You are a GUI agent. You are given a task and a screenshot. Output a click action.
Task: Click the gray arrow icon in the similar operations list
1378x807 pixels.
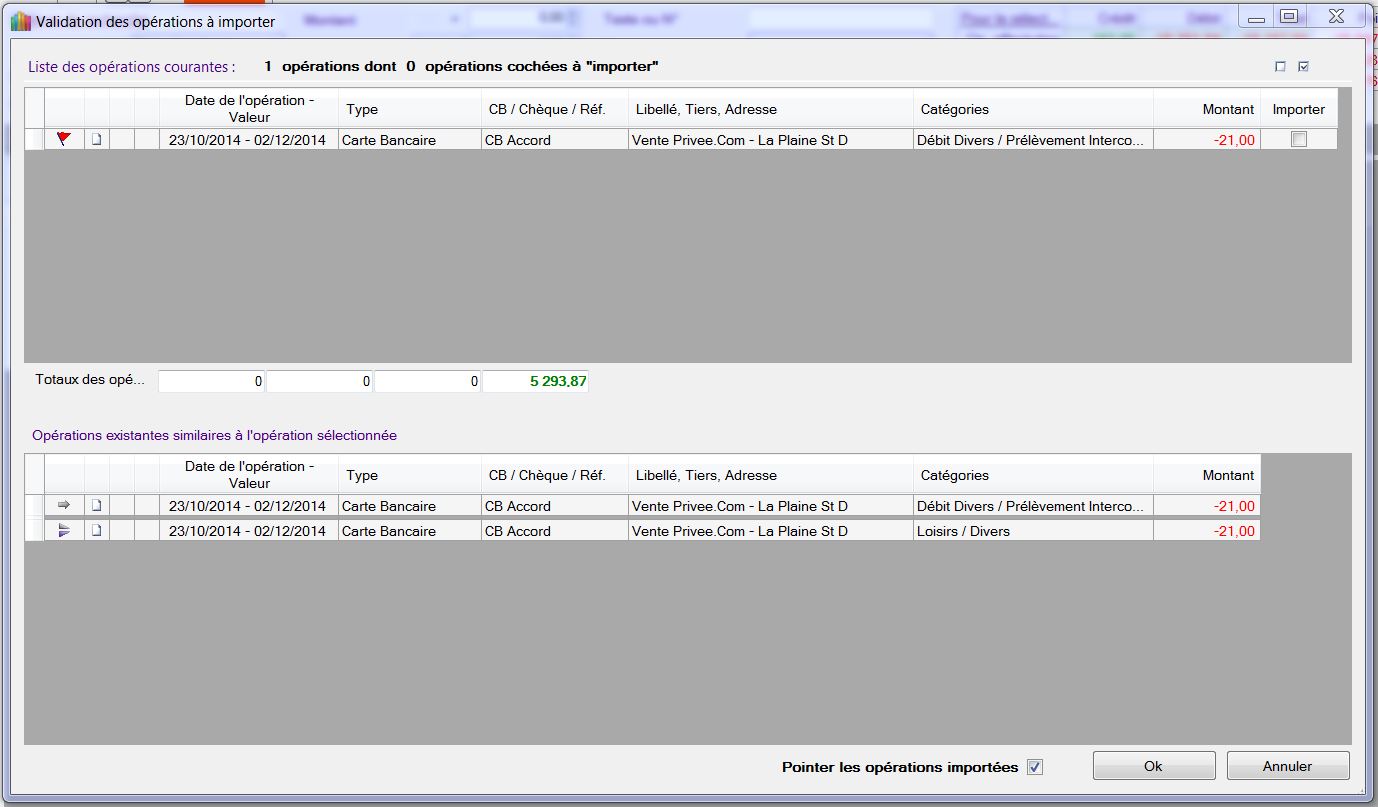[64, 506]
